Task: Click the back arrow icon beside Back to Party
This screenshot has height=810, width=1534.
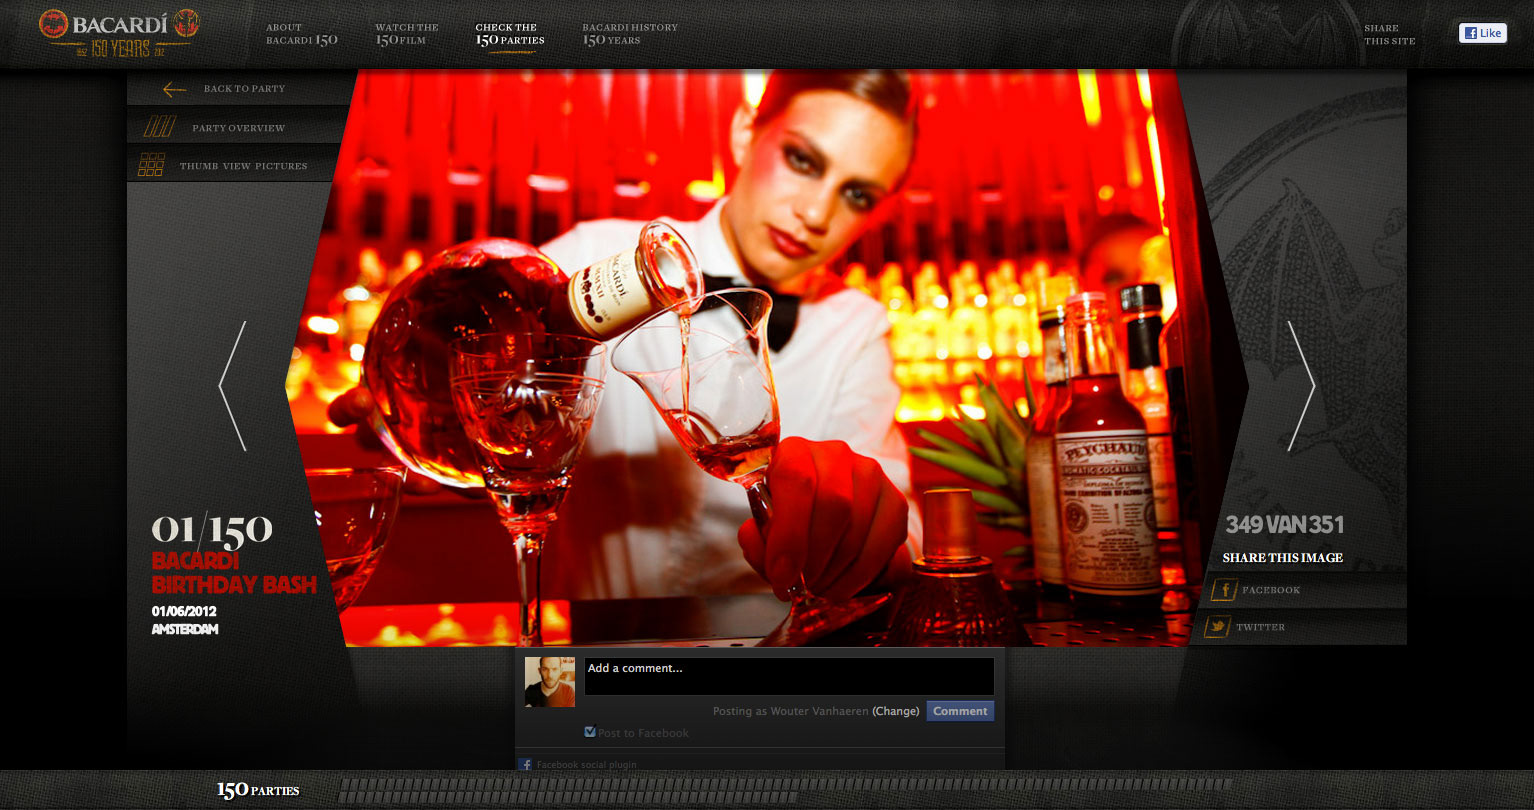Action: tap(174, 89)
